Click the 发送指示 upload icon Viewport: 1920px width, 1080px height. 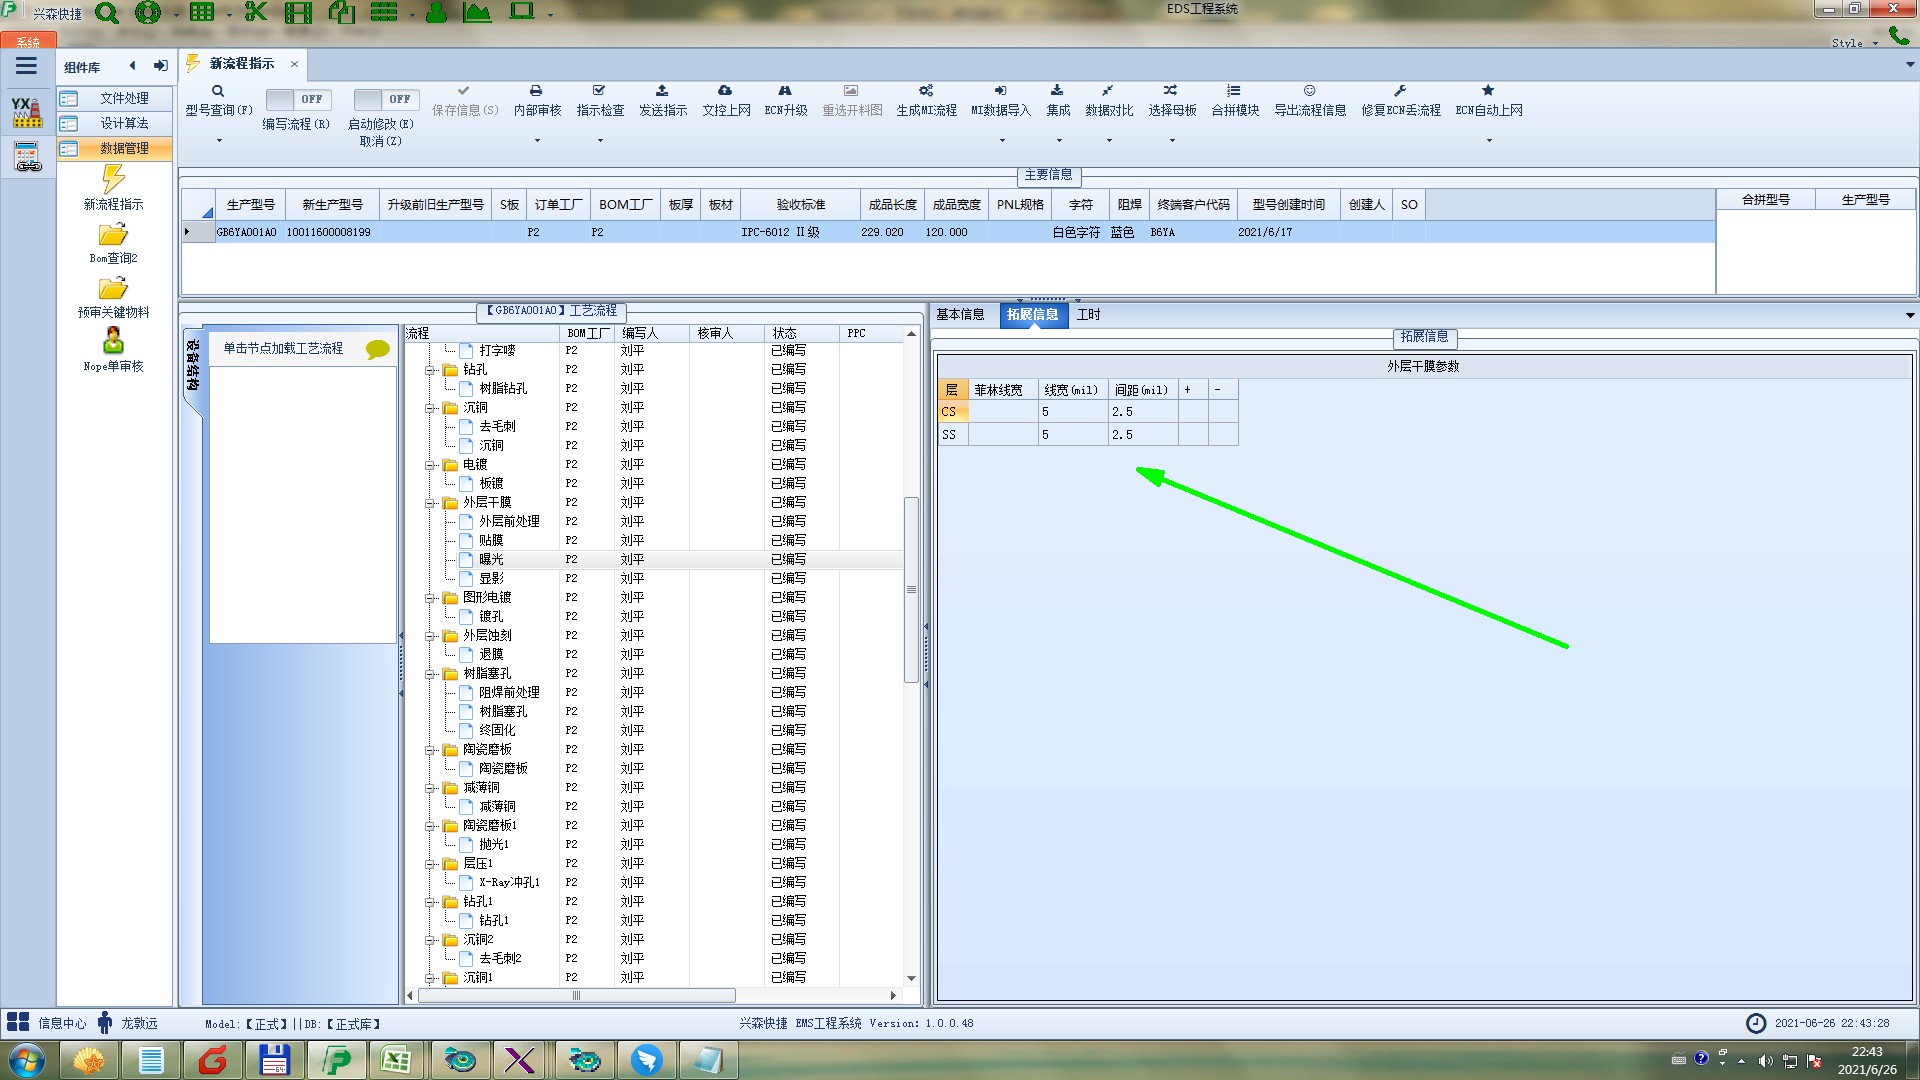[662, 91]
